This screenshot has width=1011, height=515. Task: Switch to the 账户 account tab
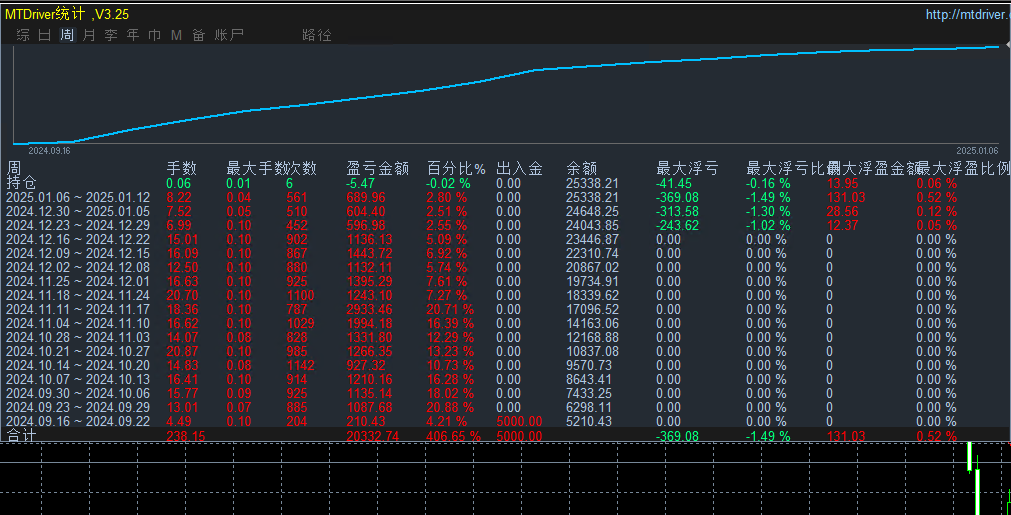[x=229, y=35]
